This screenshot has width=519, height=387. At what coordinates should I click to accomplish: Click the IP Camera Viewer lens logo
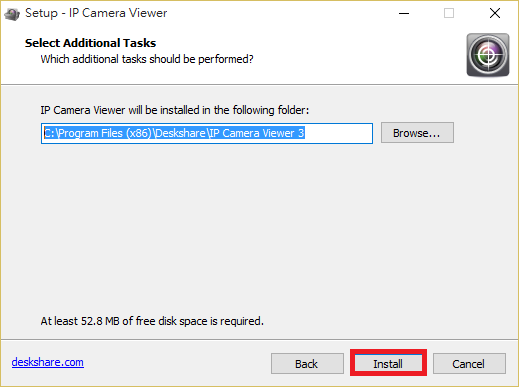coord(488,55)
